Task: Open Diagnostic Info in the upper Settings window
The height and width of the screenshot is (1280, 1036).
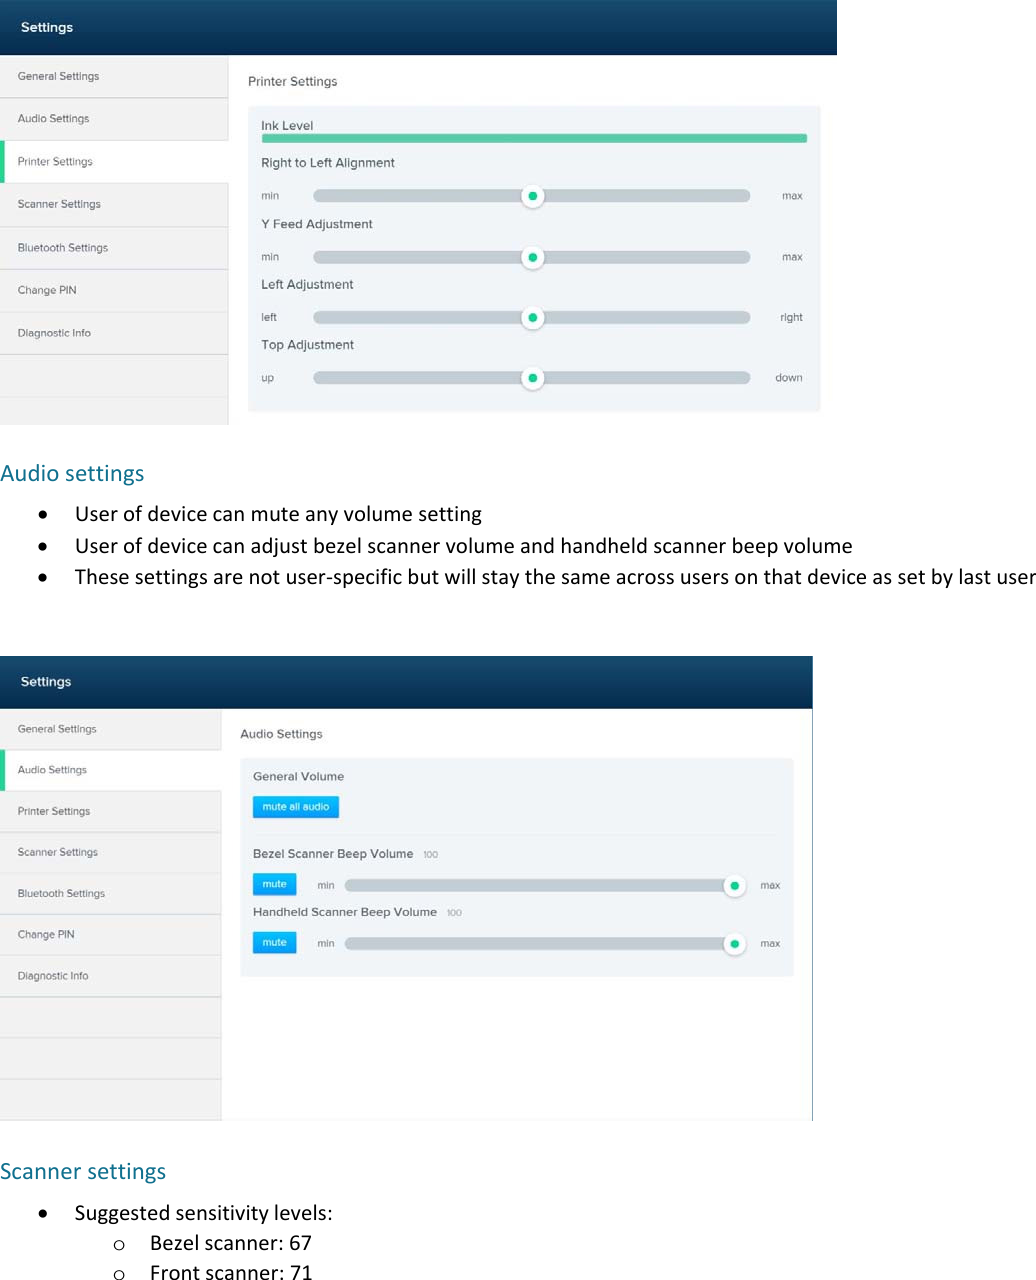Action: [x=114, y=333]
